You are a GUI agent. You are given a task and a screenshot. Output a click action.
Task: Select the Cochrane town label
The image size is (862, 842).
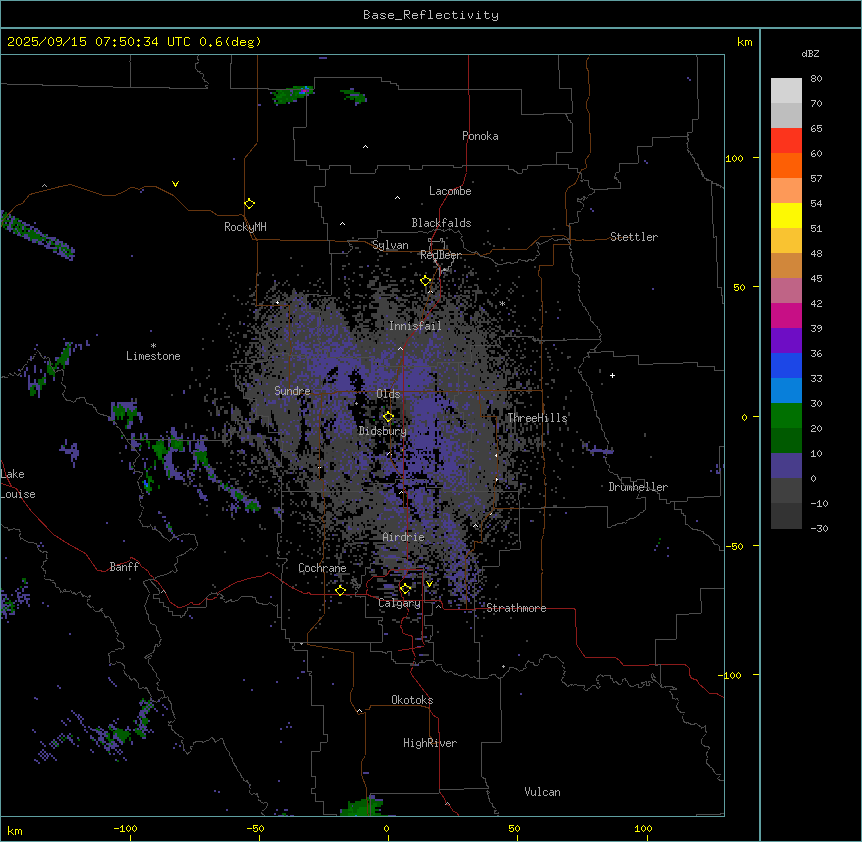pos(322,568)
